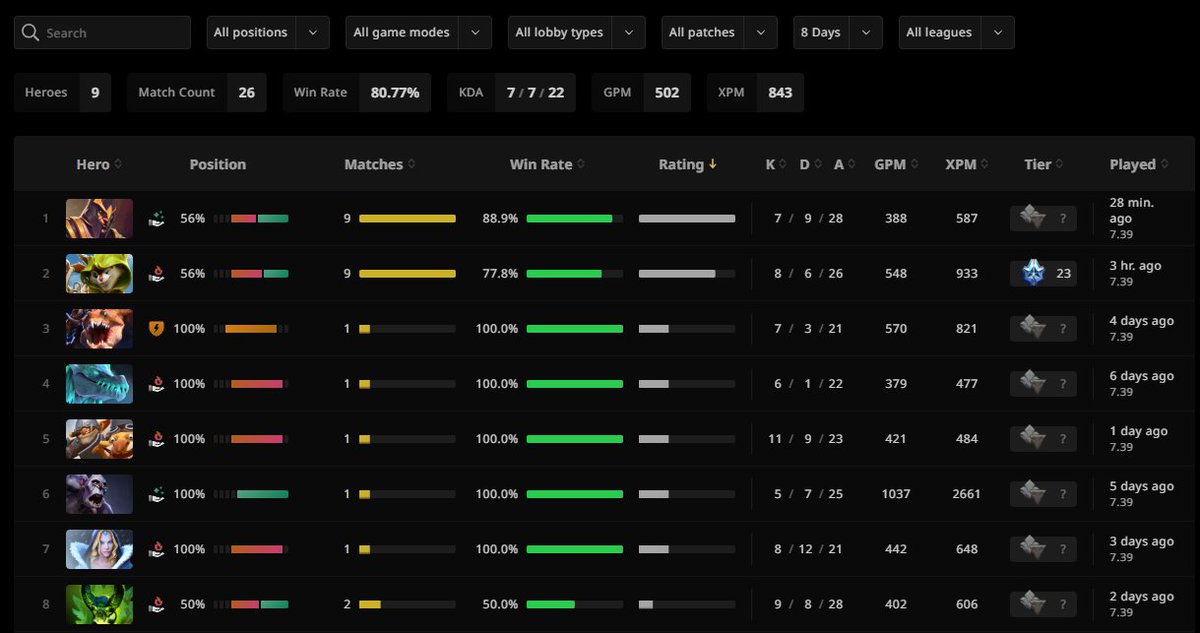Sort by Win Rate column header
The image size is (1200, 633).
pos(548,164)
